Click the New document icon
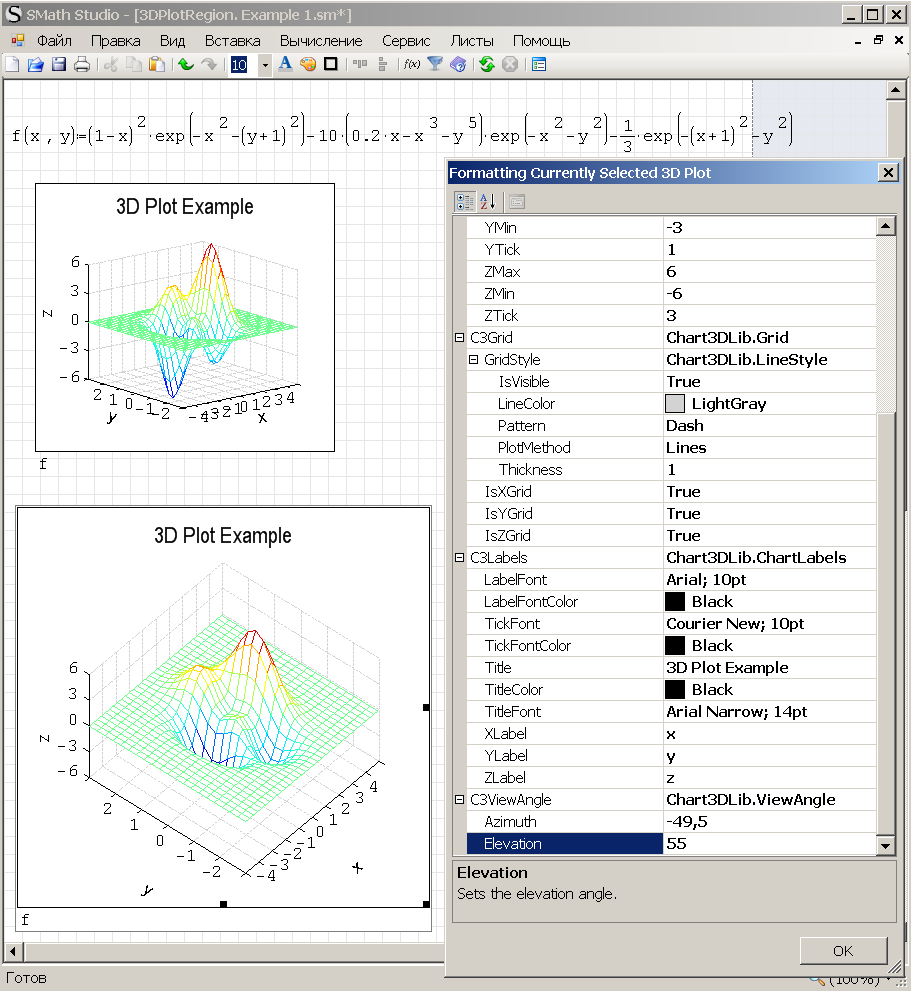Screen dimensions: 911x991 click(12, 64)
